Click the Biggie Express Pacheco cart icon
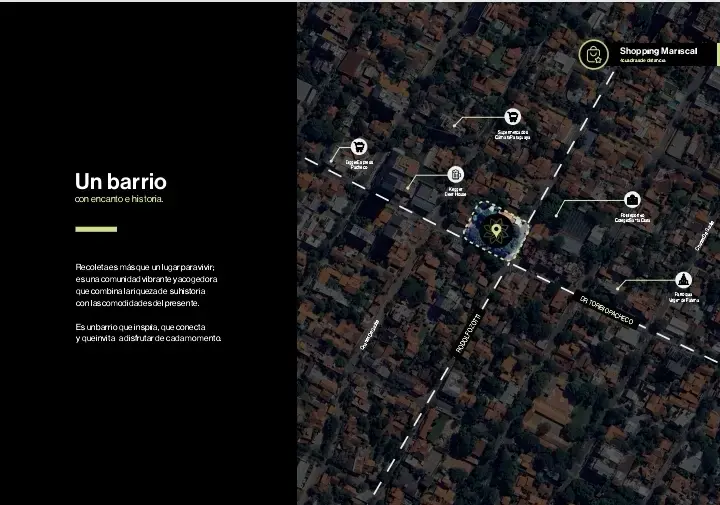Viewport: 720px width, 505px height. pos(358,147)
